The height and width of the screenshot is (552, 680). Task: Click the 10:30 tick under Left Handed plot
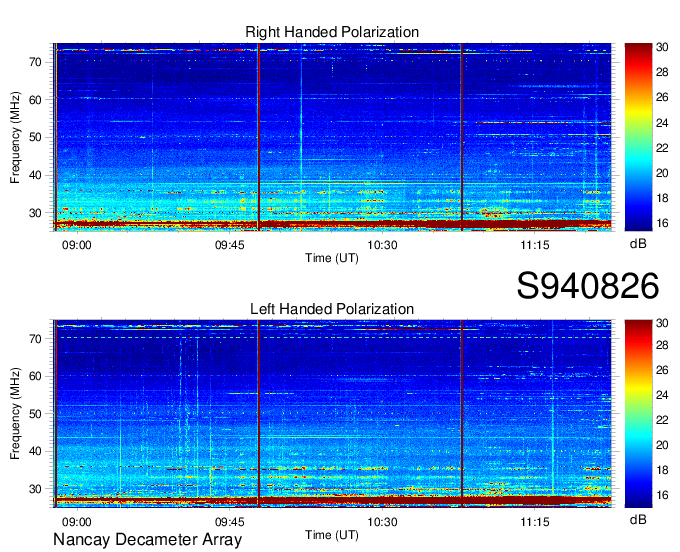(382, 522)
